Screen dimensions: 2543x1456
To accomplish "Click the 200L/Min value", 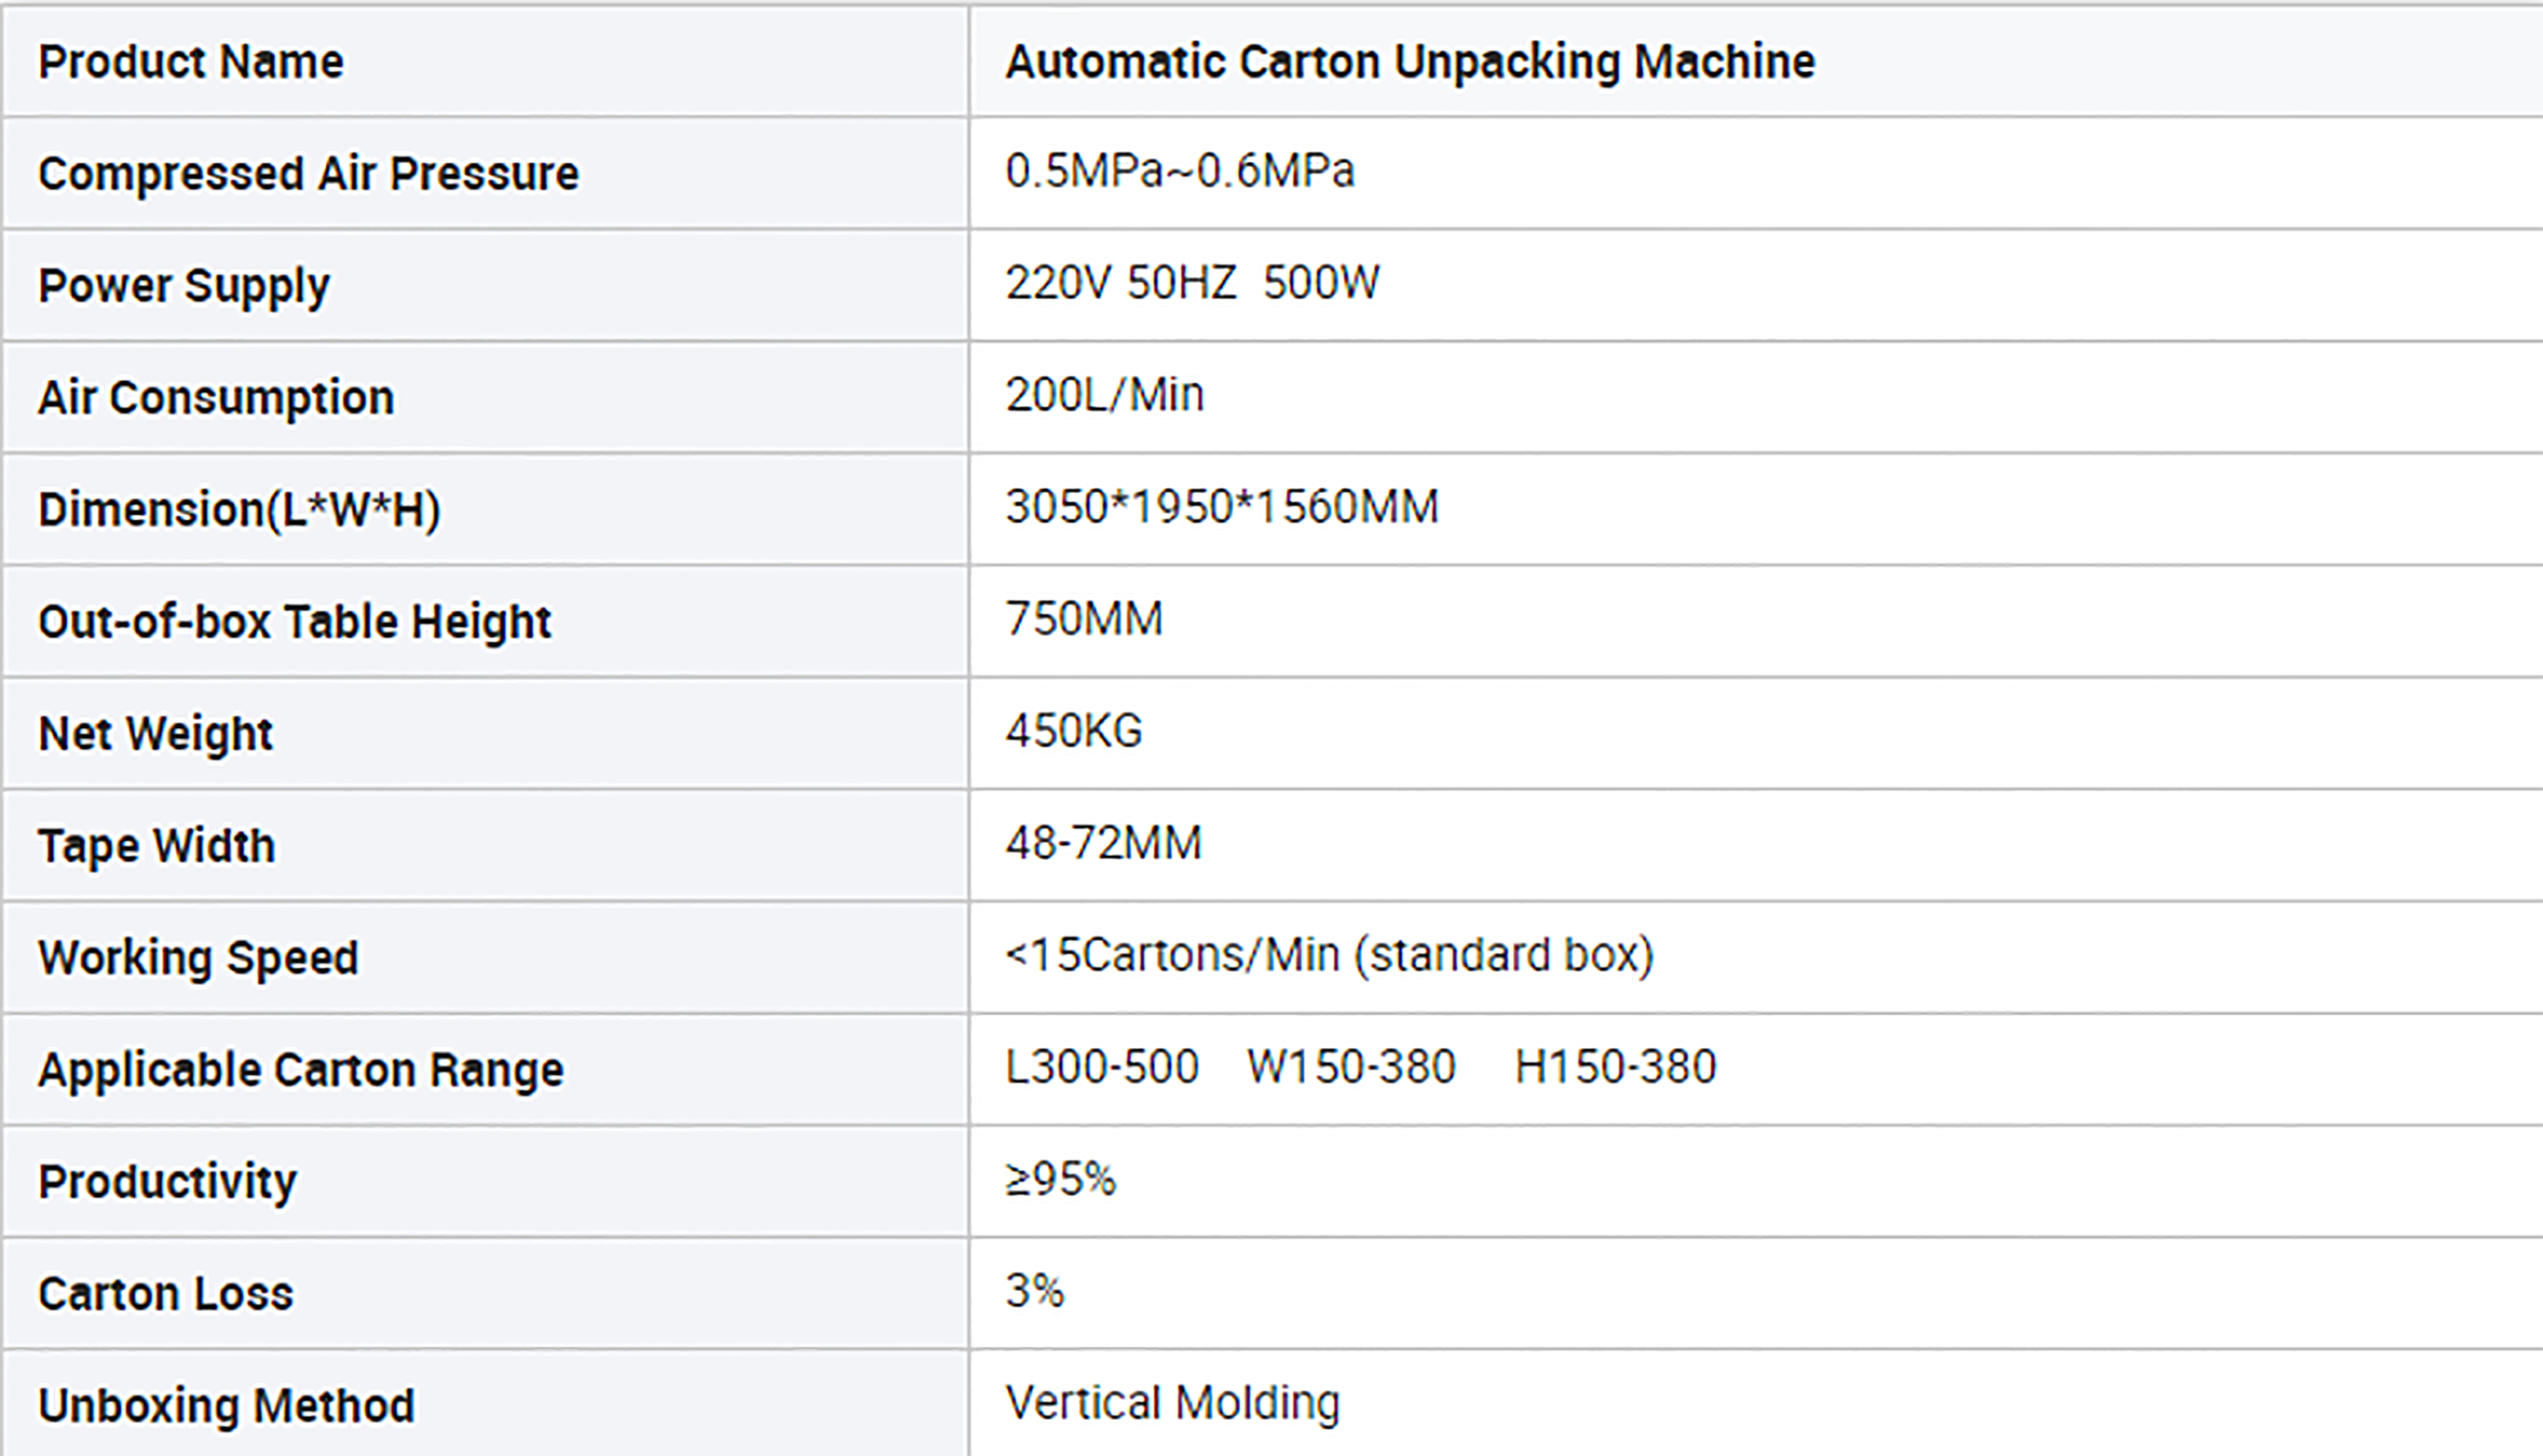I will click(1104, 395).
